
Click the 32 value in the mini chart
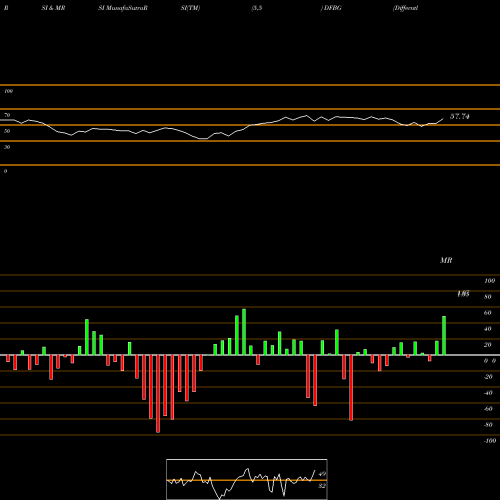point(322,486)
